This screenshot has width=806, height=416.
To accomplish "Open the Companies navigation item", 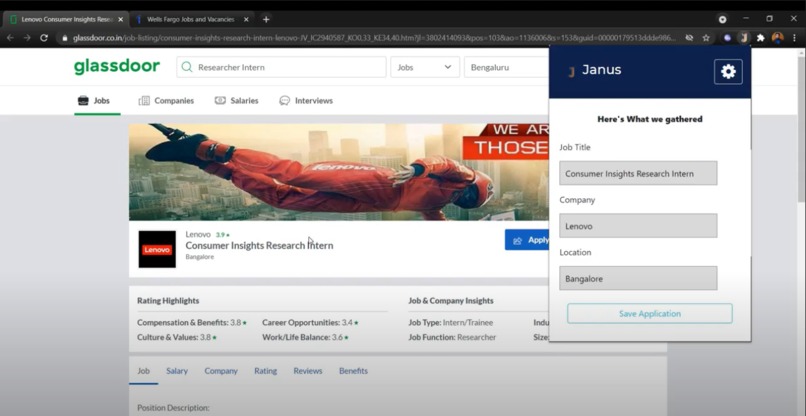I will pyautogui.click(x=166, y=101).
